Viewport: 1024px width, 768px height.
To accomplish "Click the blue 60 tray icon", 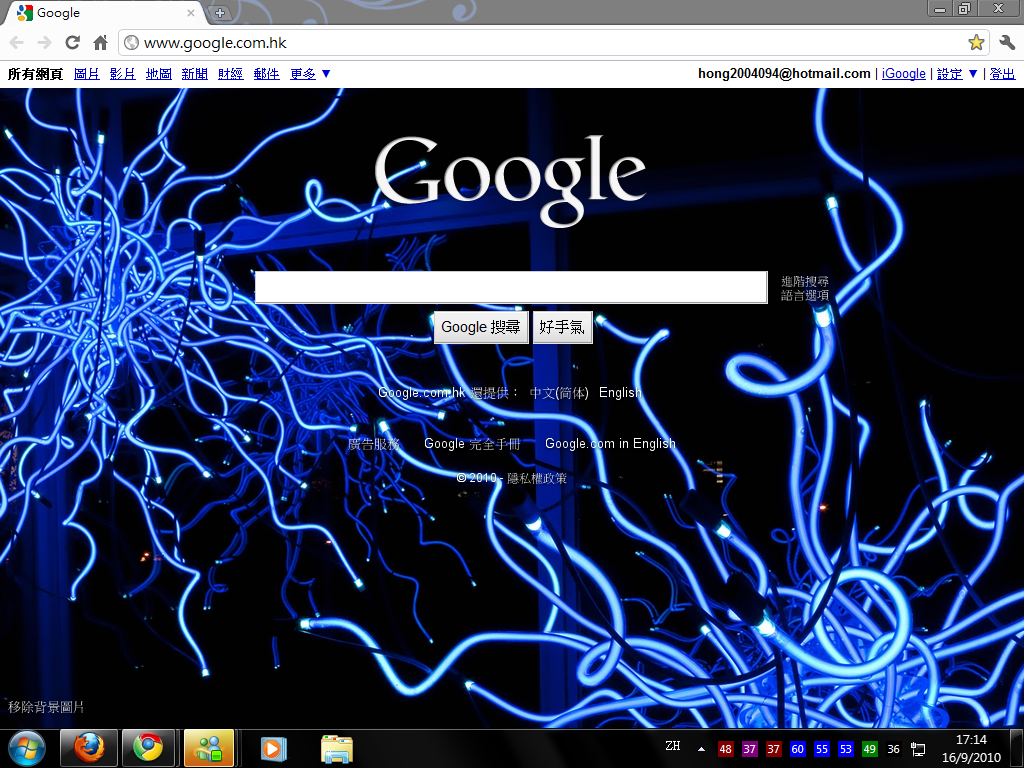I will coord(797,749).
